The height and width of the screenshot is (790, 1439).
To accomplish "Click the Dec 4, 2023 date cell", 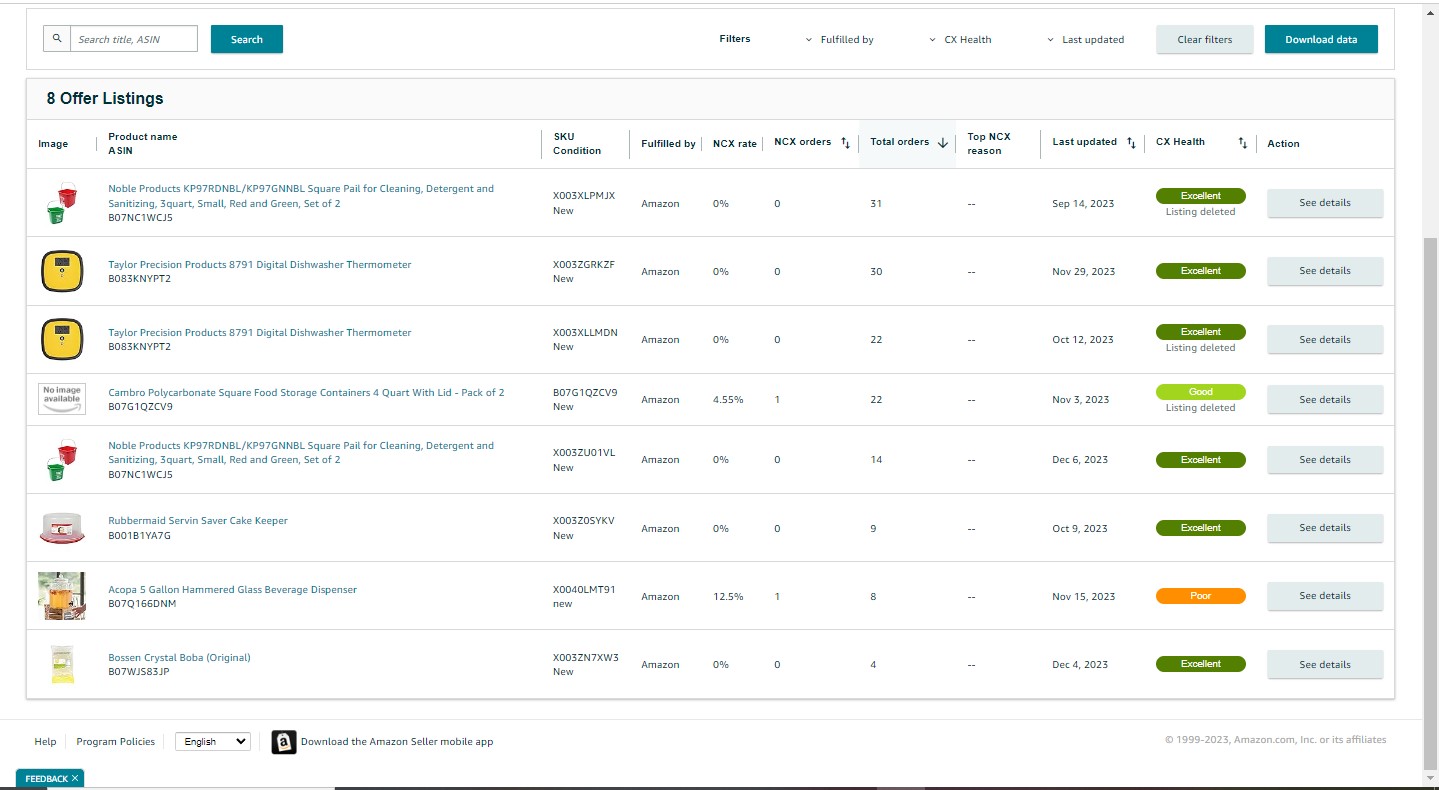I will point(1080,665).
